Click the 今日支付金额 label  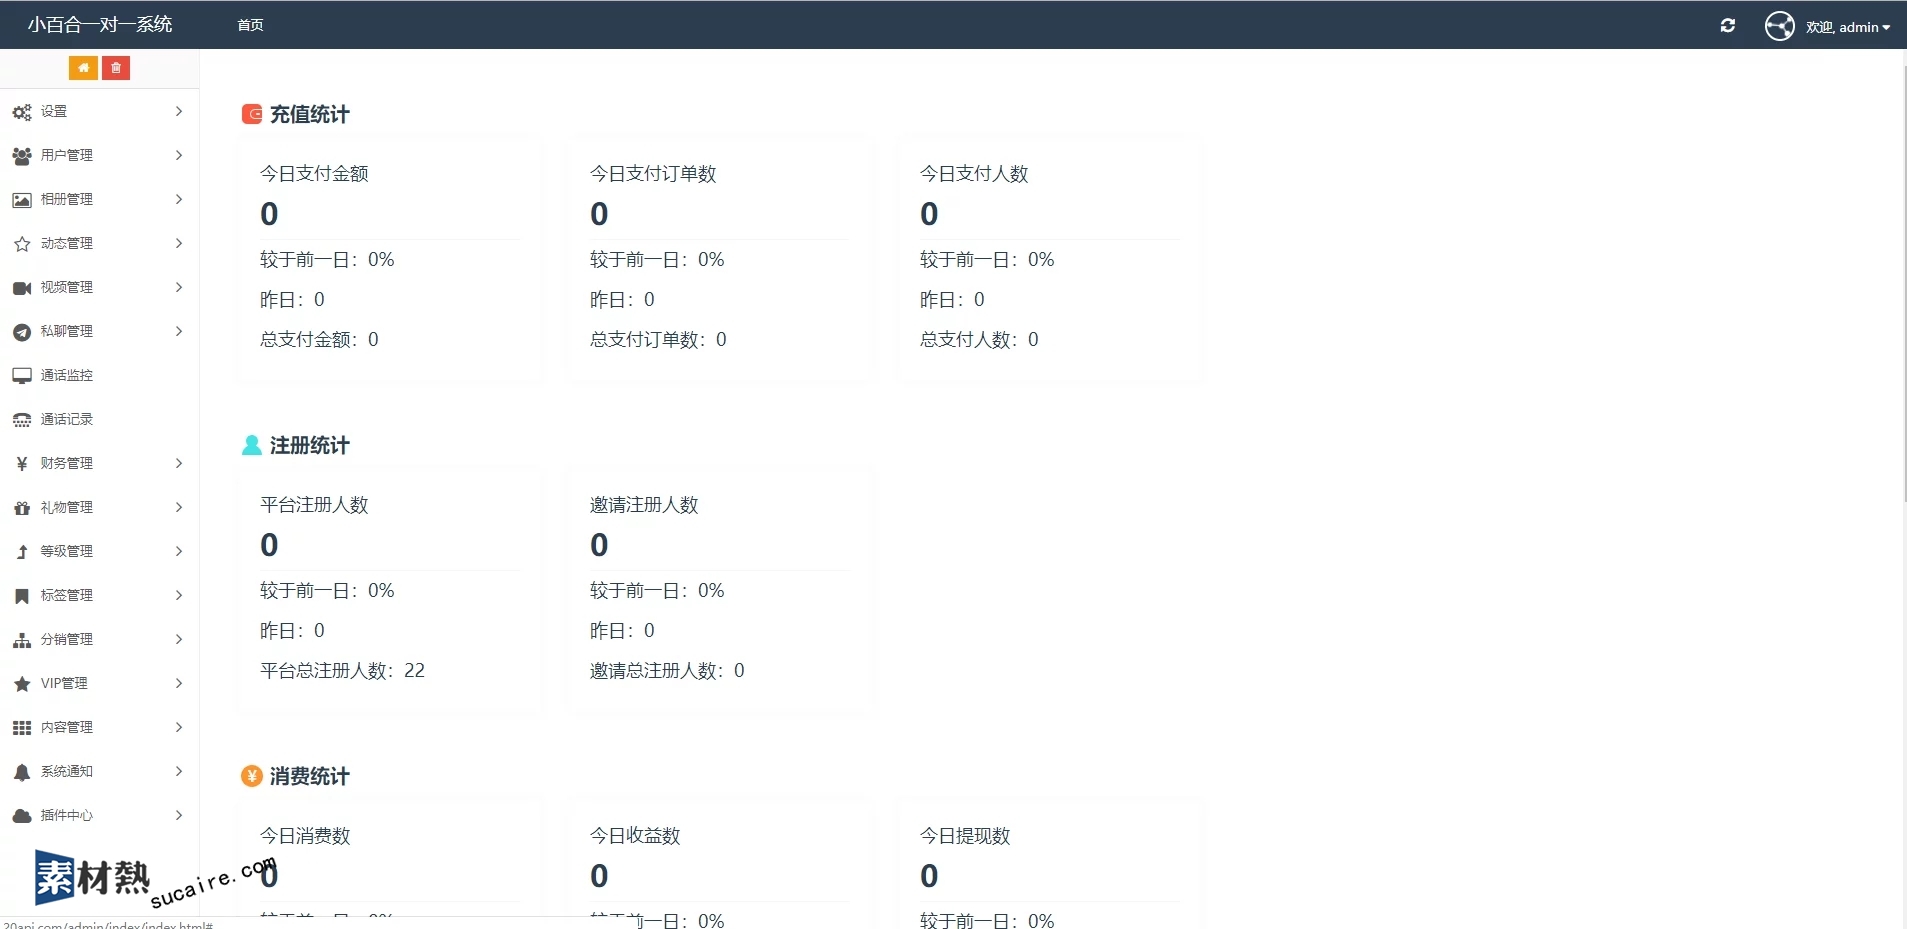(314, 174)
